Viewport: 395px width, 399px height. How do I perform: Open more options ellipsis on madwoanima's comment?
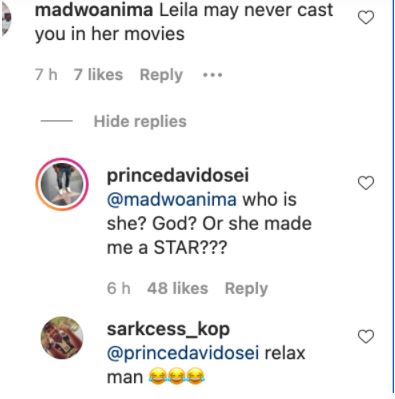click(213, 75)
